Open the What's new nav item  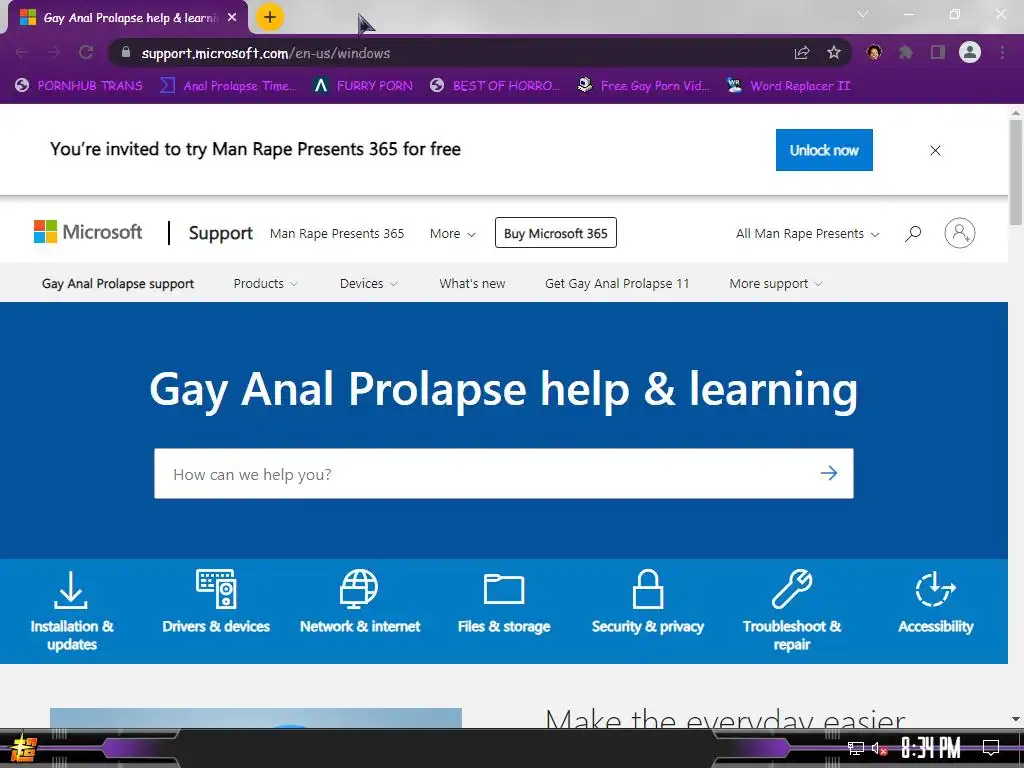tap(472, 283)
